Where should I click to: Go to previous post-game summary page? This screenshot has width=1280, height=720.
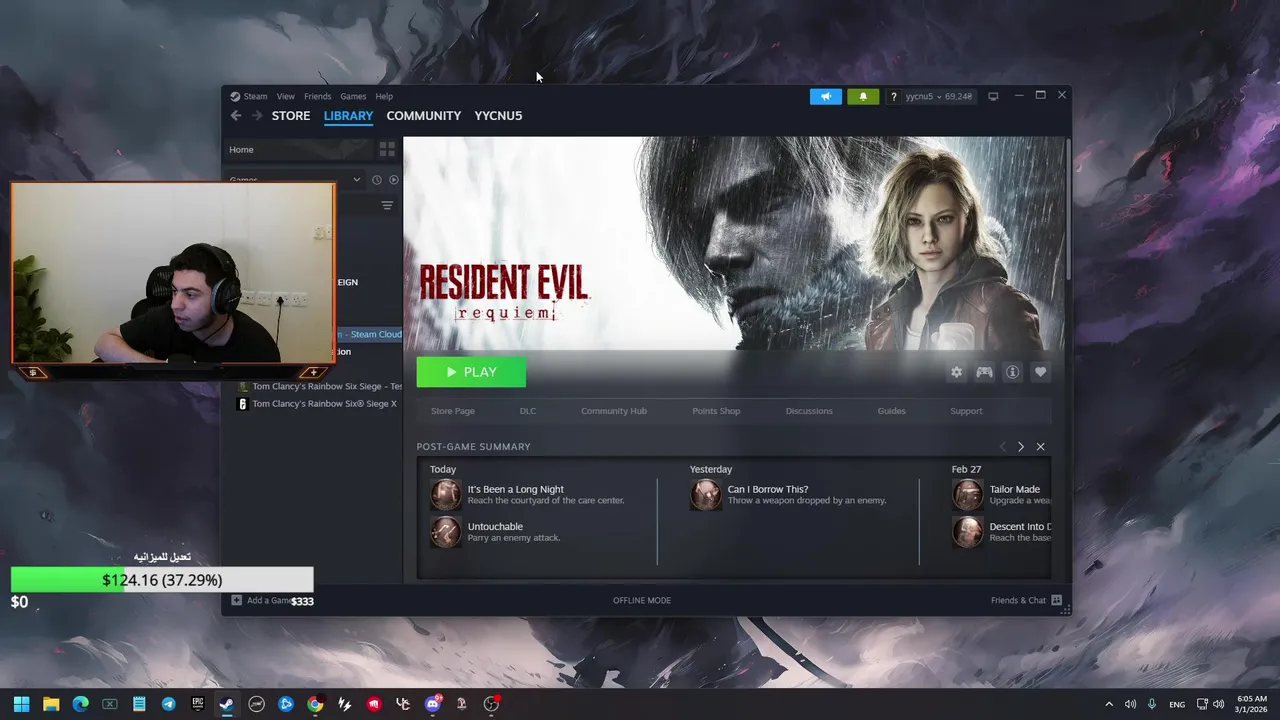(x=1002, y=447)
